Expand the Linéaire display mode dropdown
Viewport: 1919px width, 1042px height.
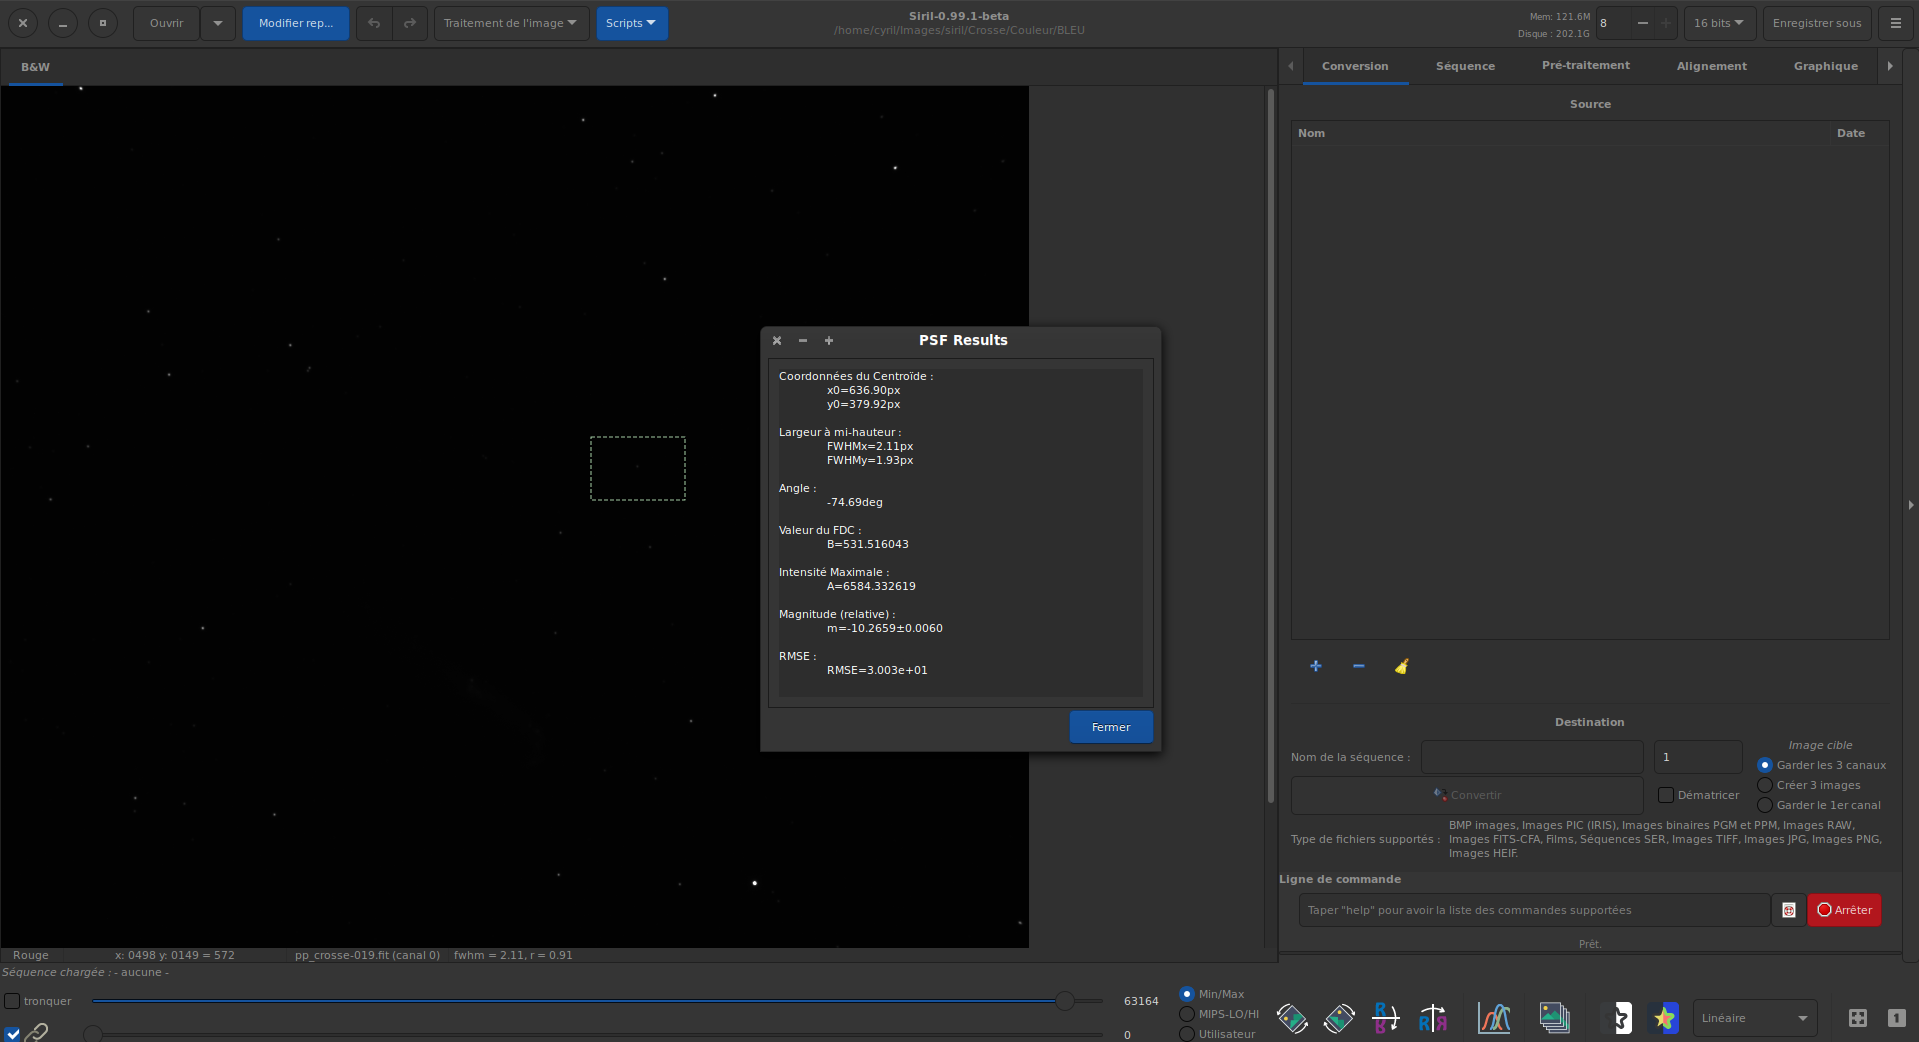point(1754,1018)
